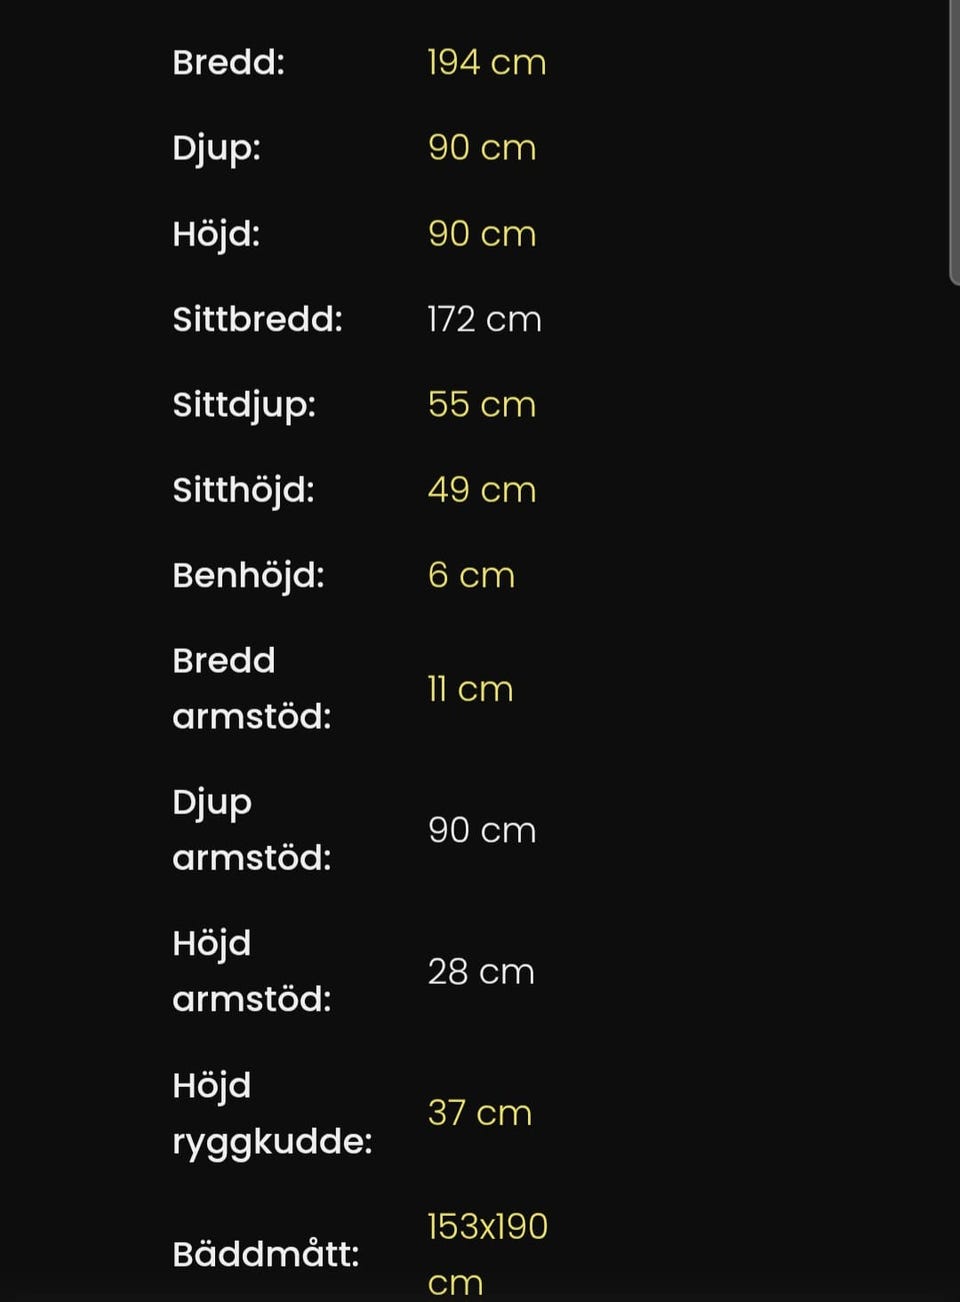Click the 194 cm width value
Viewport: 960px width, 1302px height.
point(486,63)
